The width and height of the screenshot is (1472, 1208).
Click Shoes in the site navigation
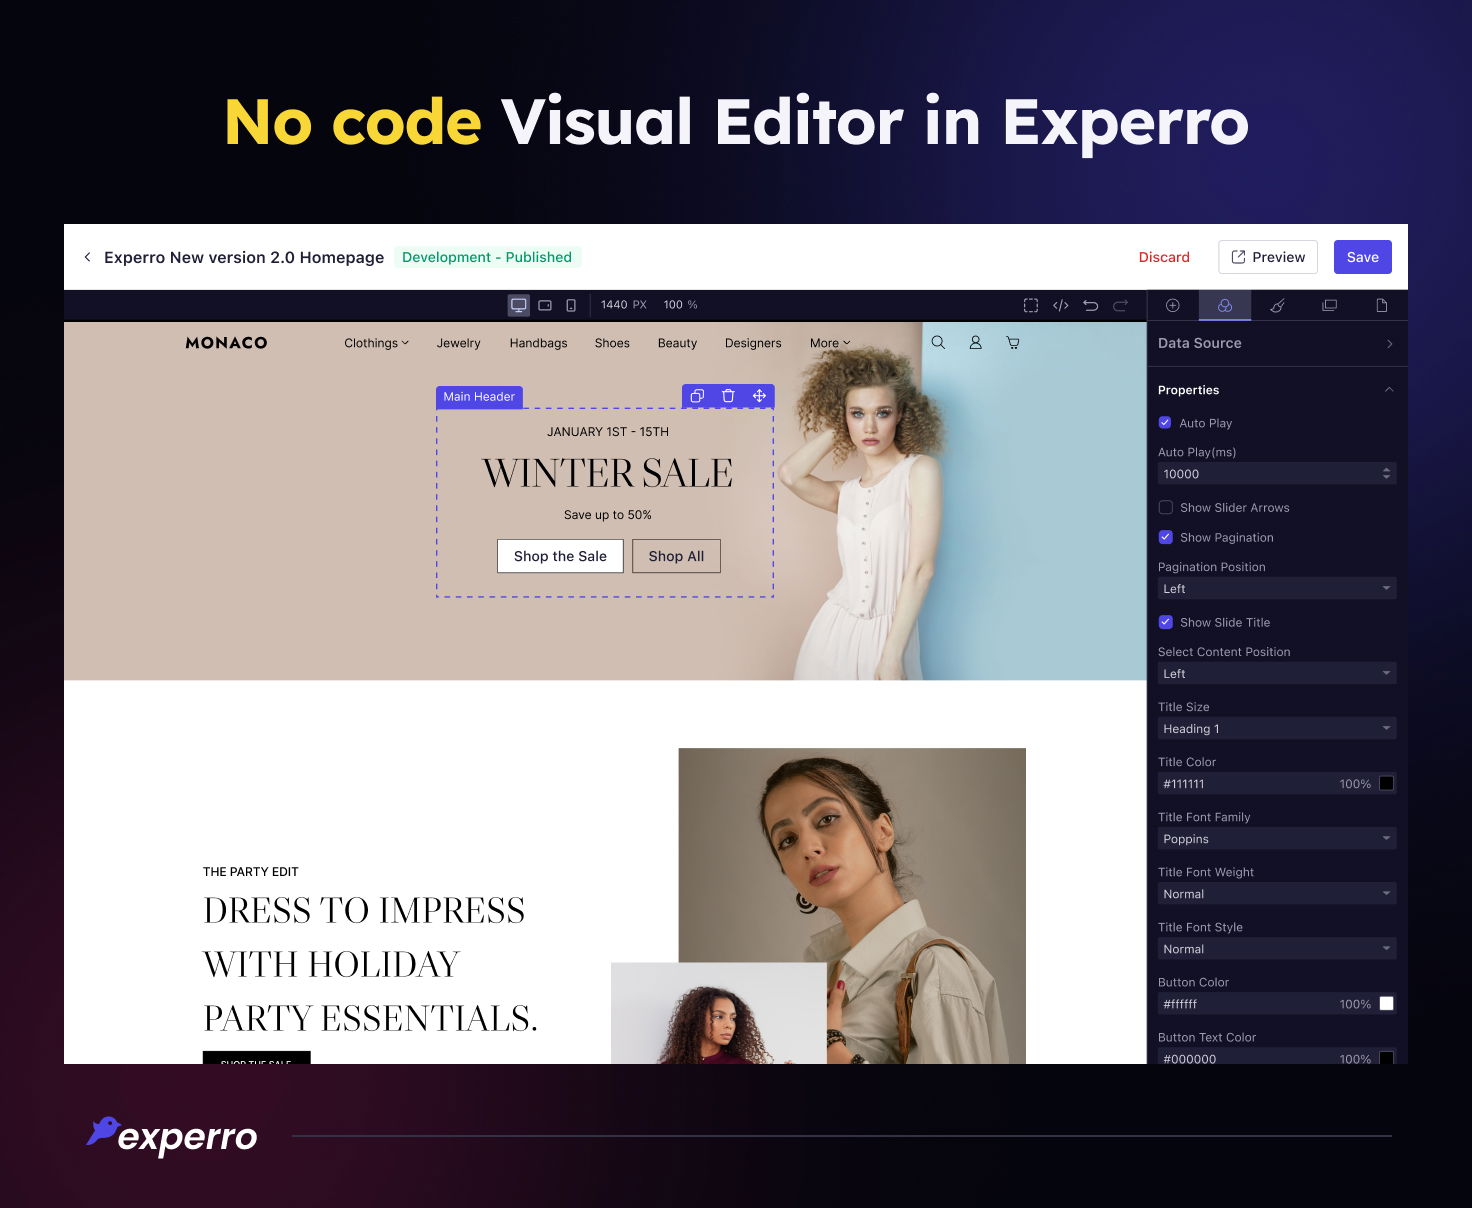612,343
